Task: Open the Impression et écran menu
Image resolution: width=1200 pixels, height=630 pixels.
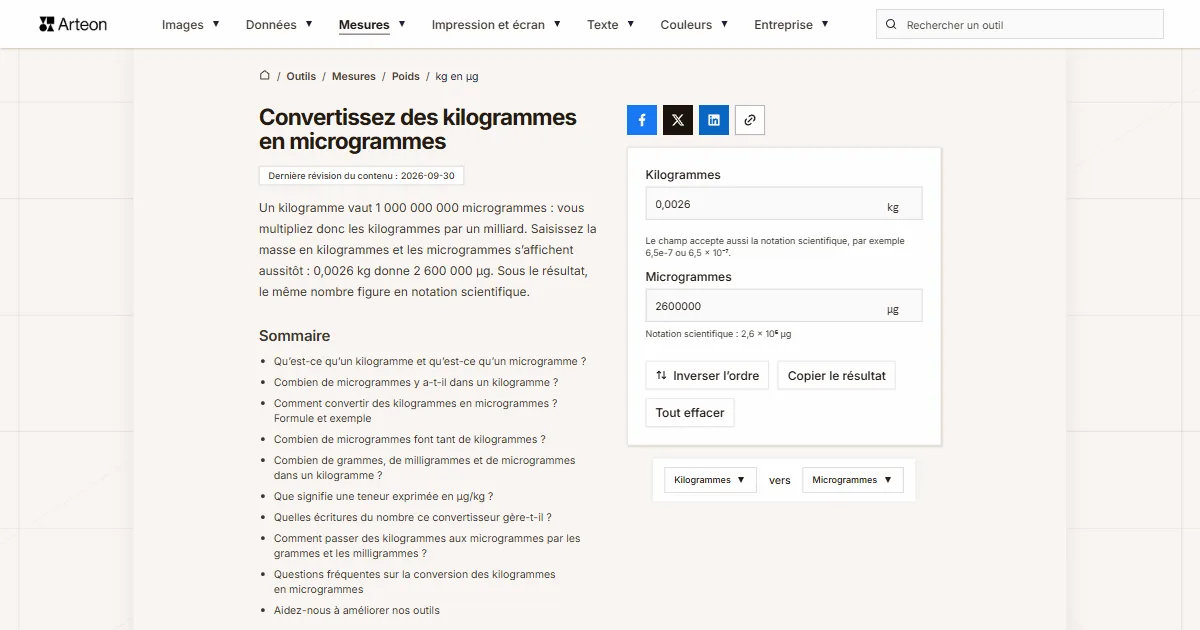Action: (x=496, y=24)
